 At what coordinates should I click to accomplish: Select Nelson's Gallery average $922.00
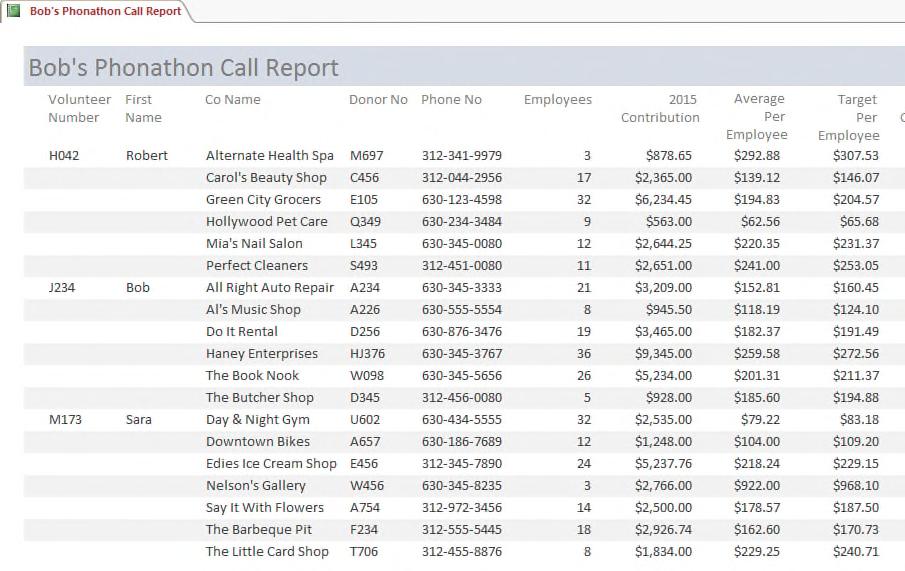pyautogui.click(x=757, y=486)
